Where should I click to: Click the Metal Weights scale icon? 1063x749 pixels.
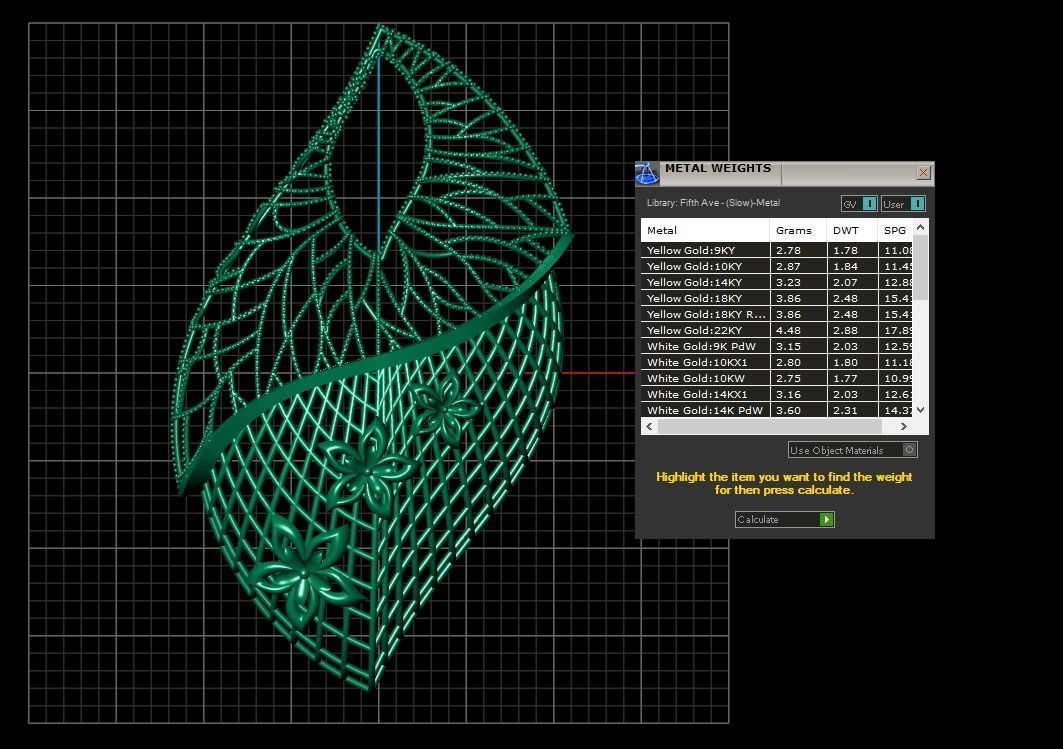(x=647, y=174)
